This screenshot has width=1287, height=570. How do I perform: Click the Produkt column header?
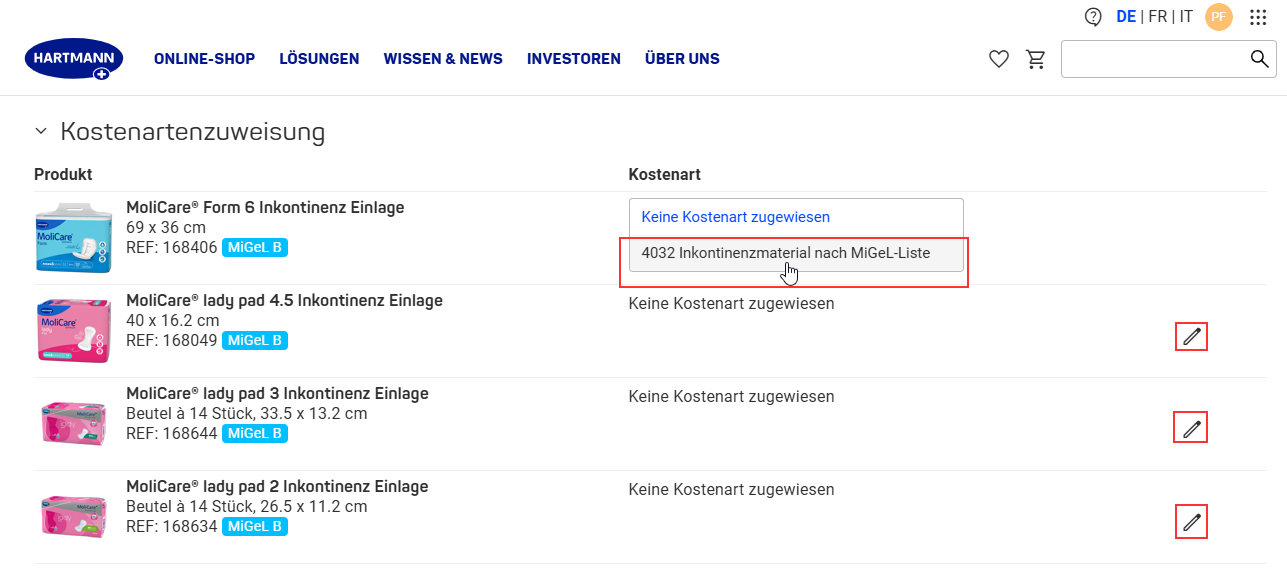[63, 175]
